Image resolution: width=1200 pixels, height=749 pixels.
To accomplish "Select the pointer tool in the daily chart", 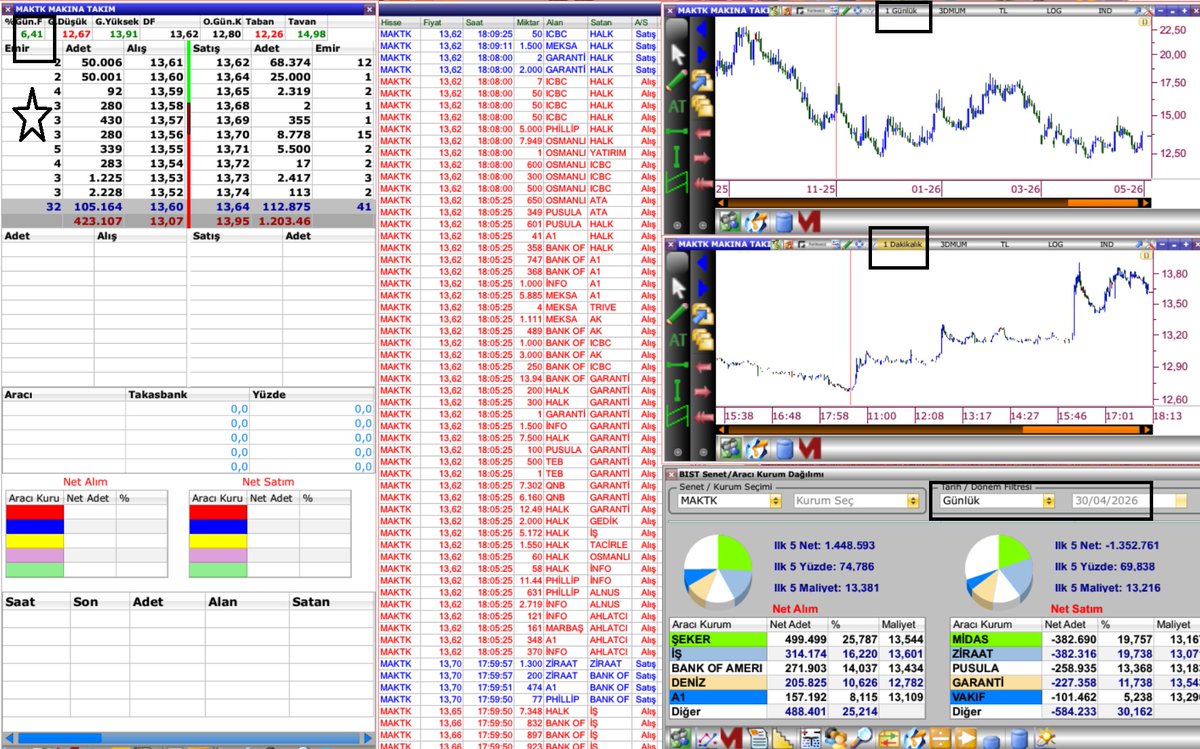I will (677, 54).
